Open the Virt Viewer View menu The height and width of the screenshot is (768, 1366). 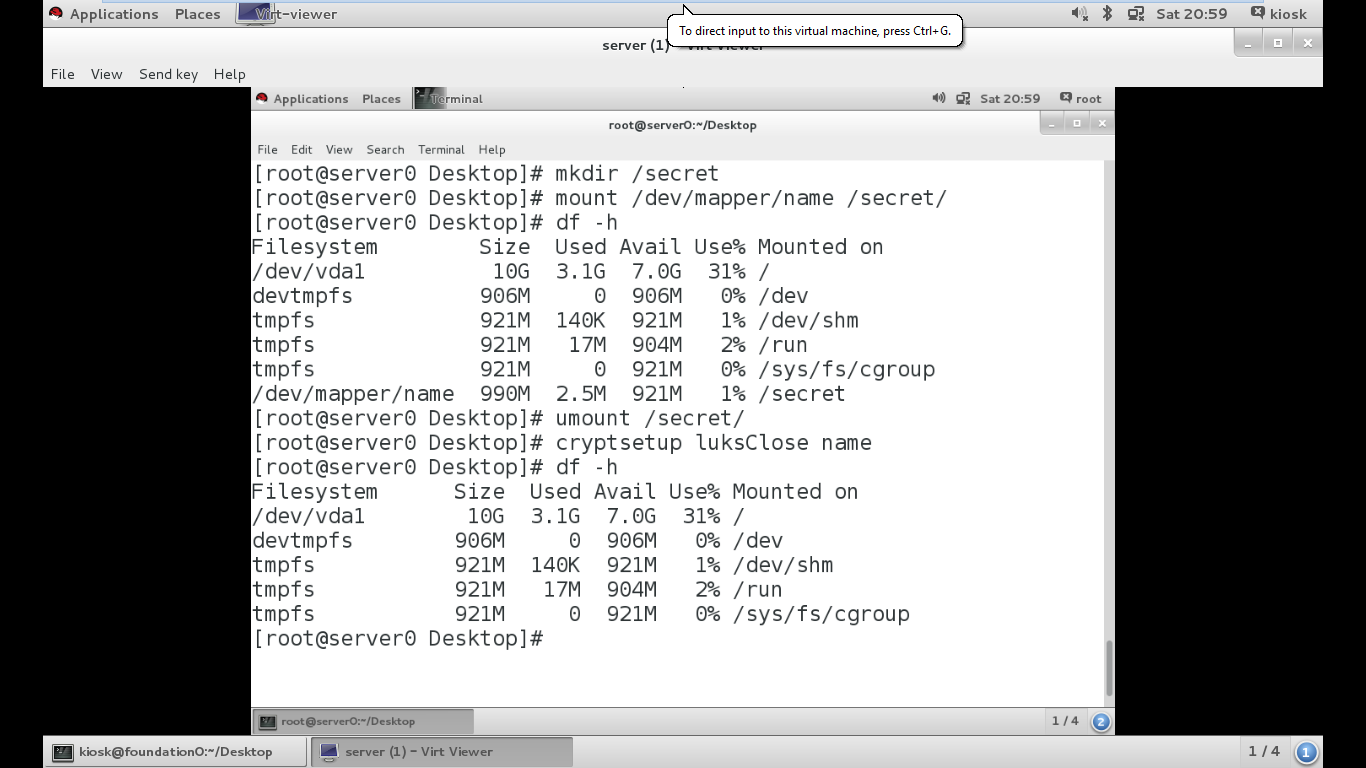[x=106, y=74]
